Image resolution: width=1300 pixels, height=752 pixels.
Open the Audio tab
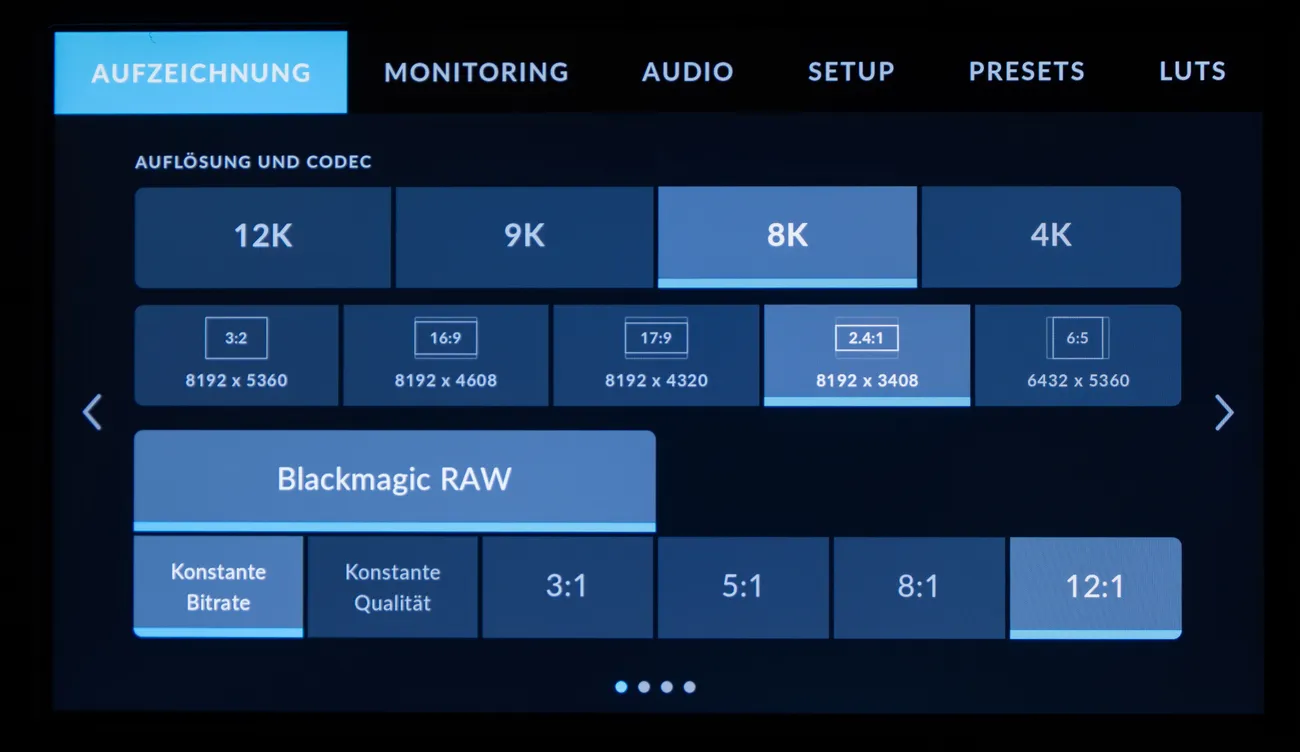click(x=687, y=72)
